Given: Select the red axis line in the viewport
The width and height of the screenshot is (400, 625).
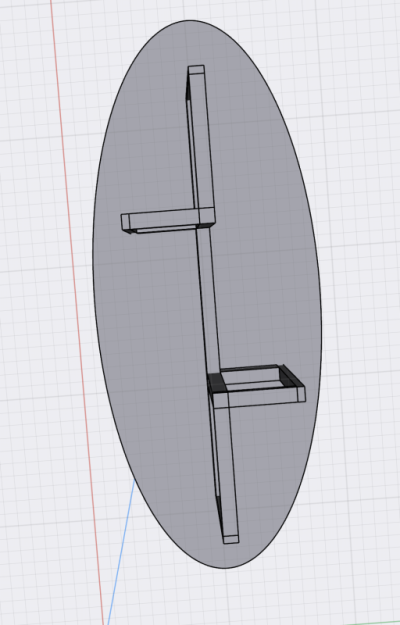Looking at the screenshot, I should pyautogui.click(x=76, y=311).
